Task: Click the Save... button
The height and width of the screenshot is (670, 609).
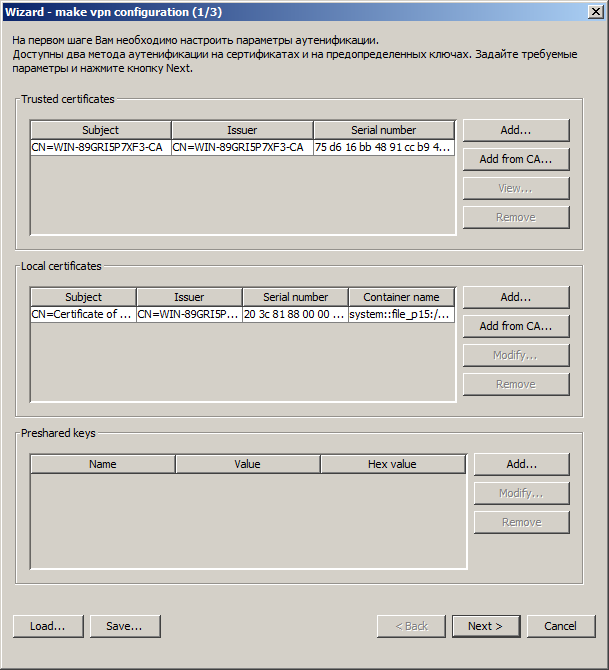Action: coord(125,626)
